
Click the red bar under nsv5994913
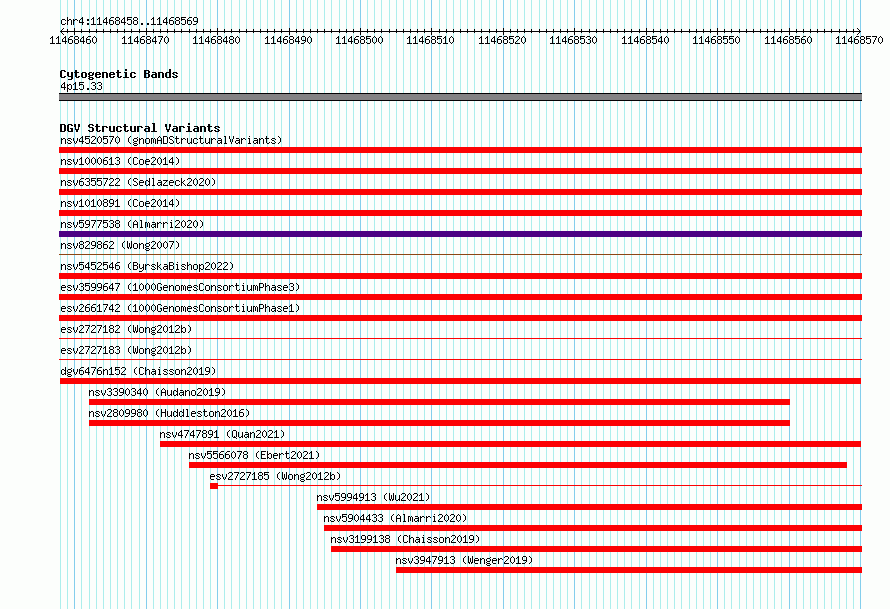click(590, 507)
